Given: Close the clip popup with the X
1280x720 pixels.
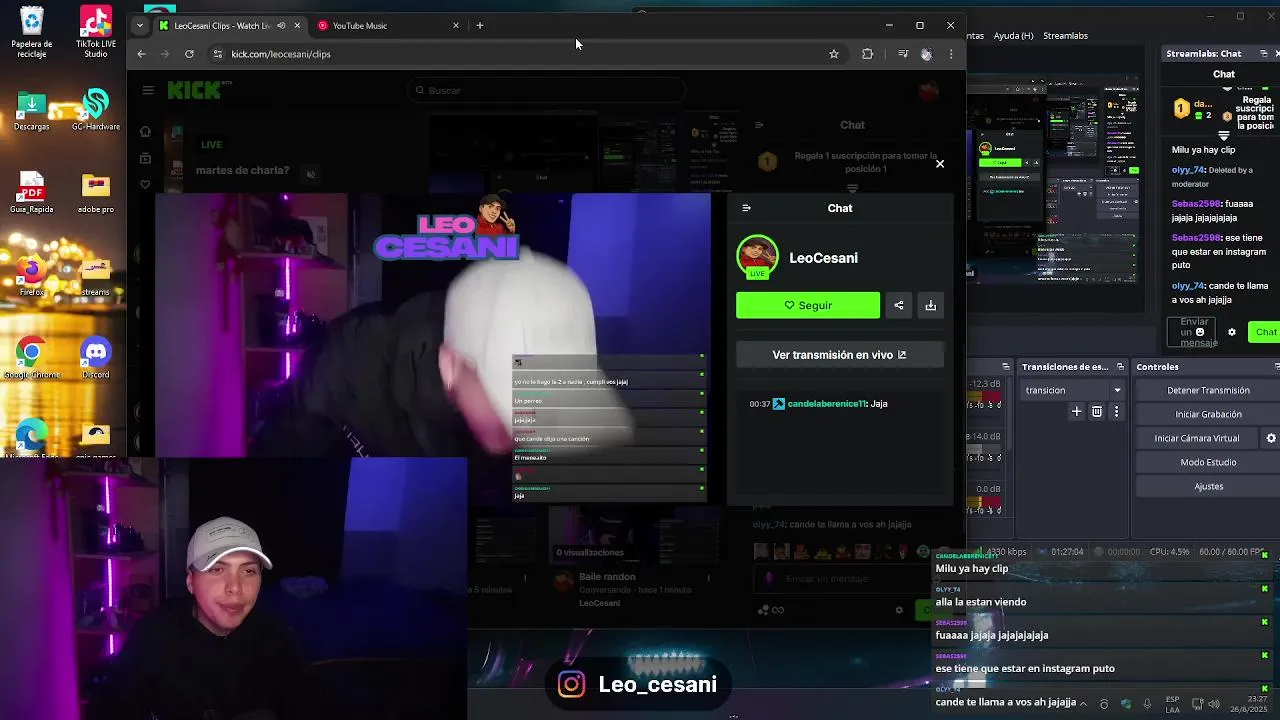Looking at the screenshot, I should click(x=939, y=164).
